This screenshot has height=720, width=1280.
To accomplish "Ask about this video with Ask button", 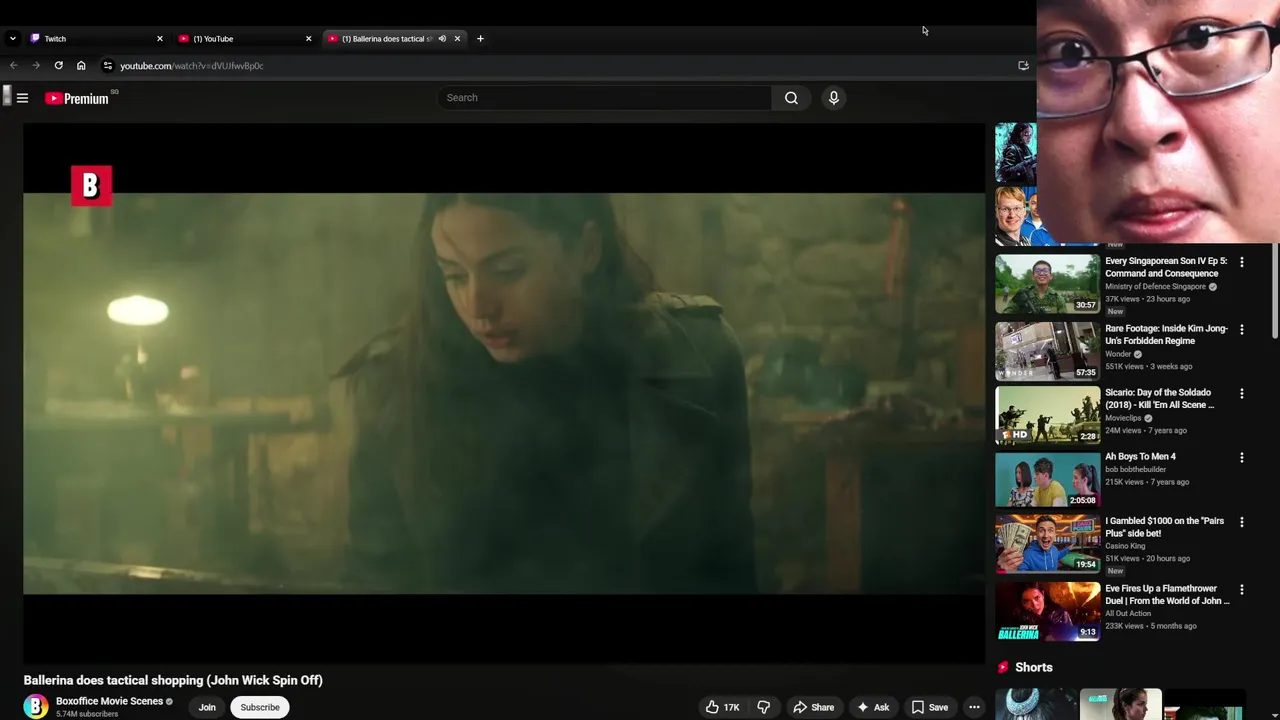I will pyautogui.click(x=872, y=707).
